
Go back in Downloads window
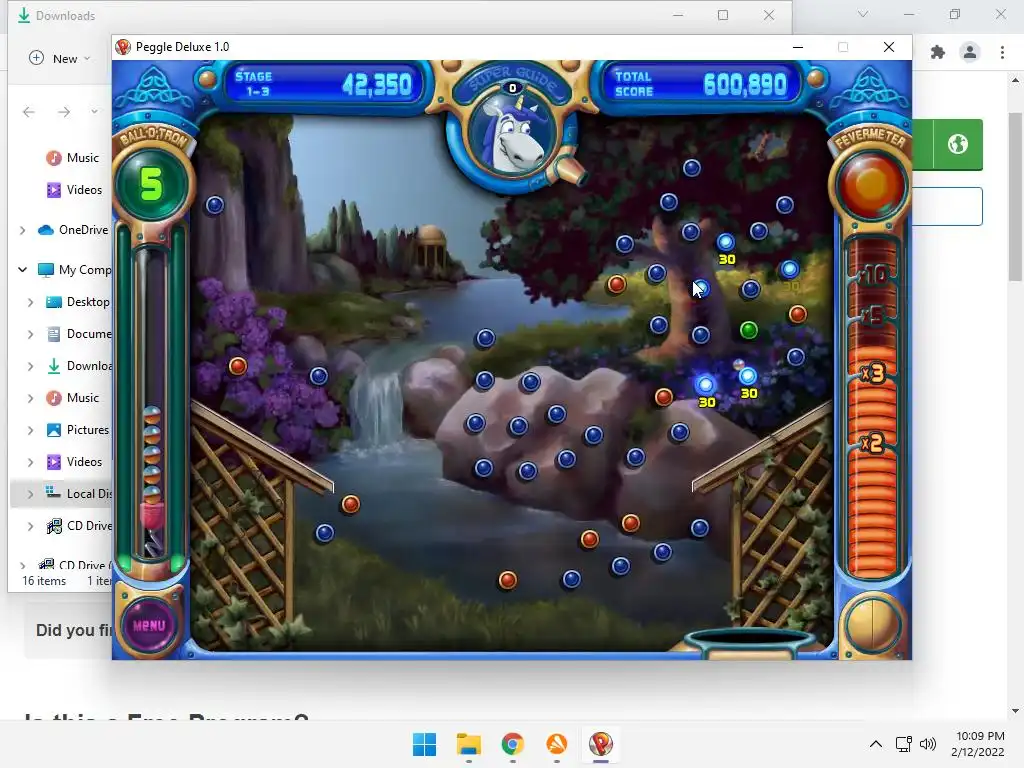coord(29,112)
